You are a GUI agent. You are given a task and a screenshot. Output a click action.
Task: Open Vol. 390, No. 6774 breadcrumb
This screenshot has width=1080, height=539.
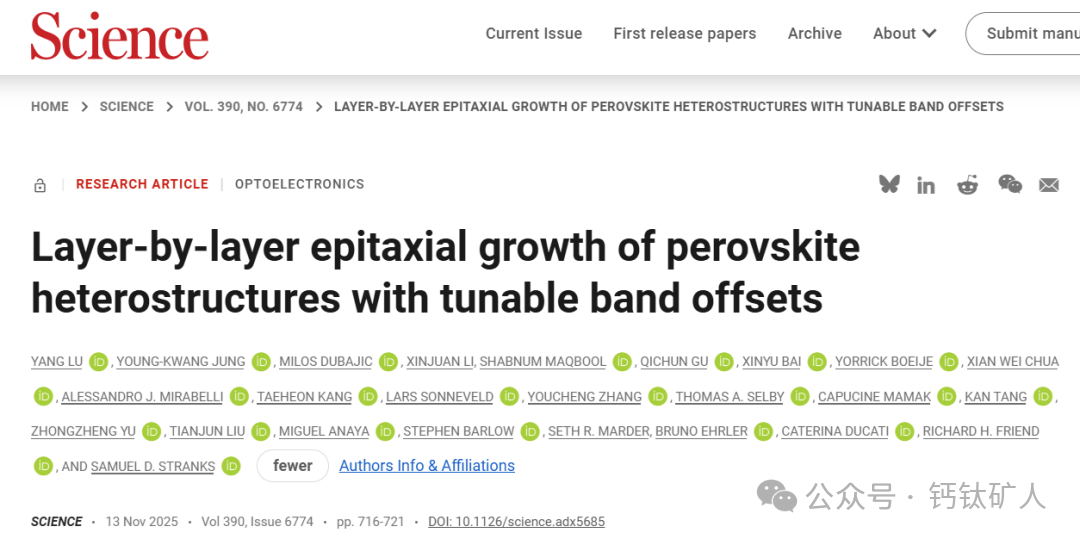coord(243,107)
